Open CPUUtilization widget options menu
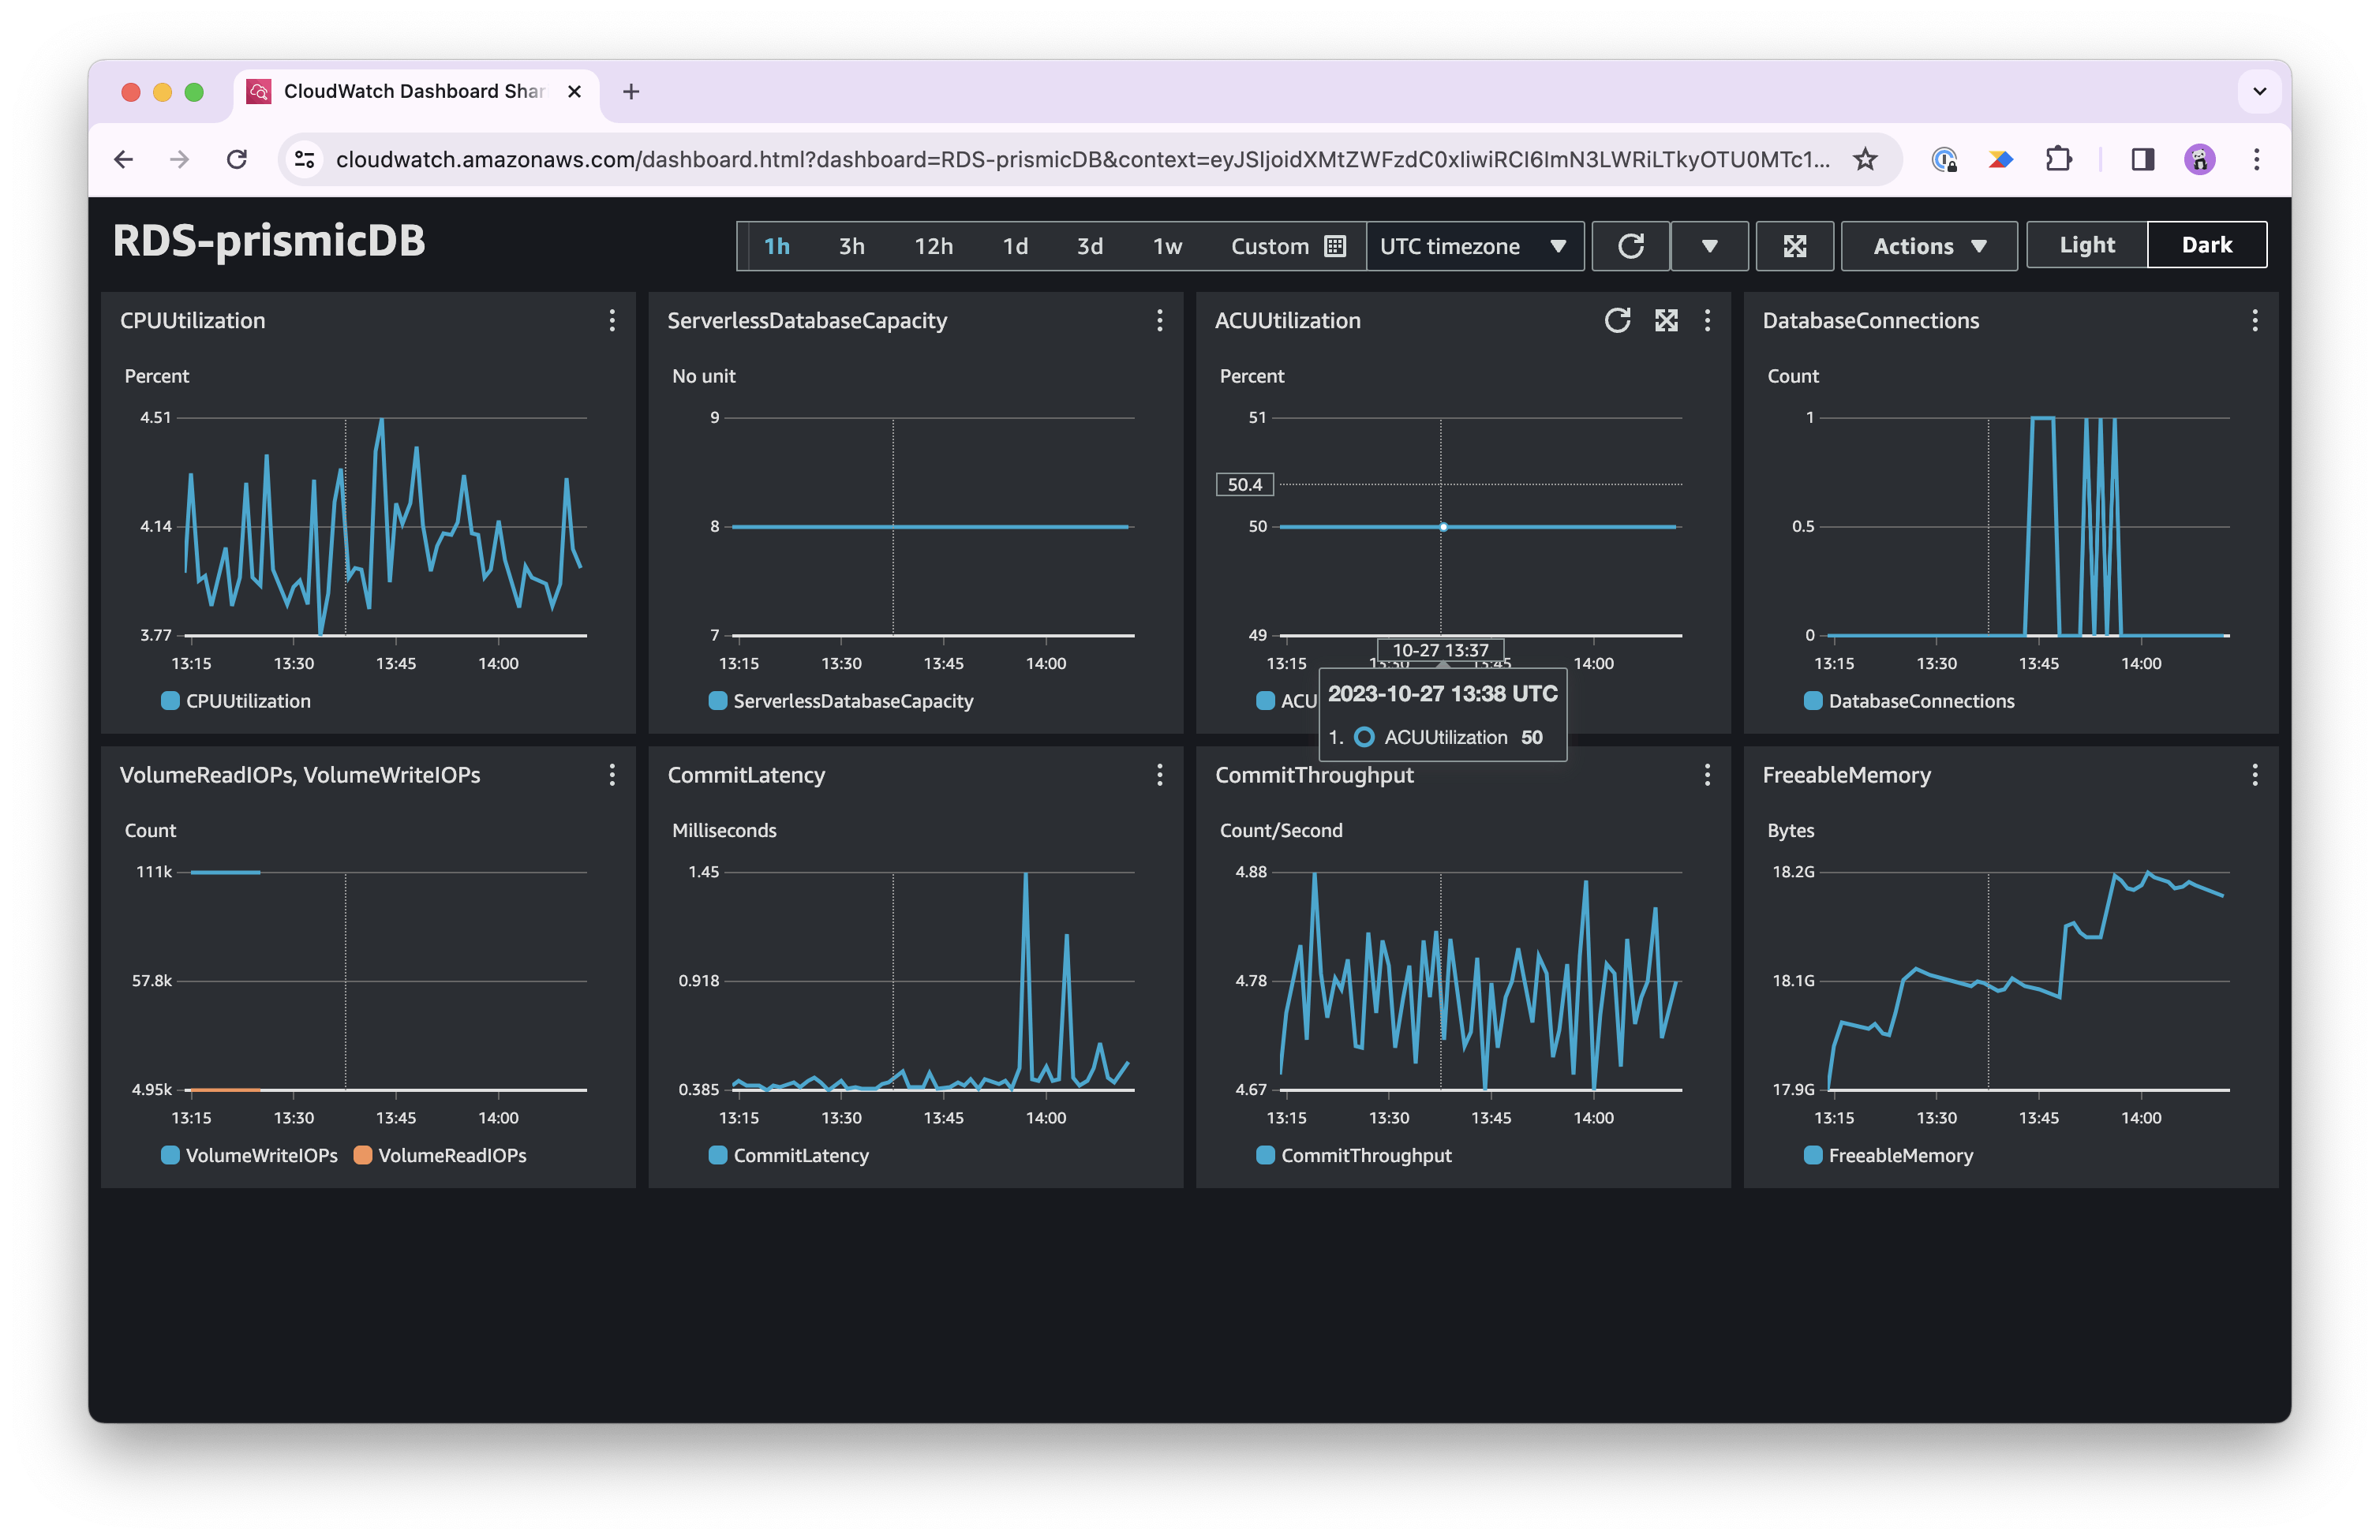 pyautogui.click(x=612, y=320)
